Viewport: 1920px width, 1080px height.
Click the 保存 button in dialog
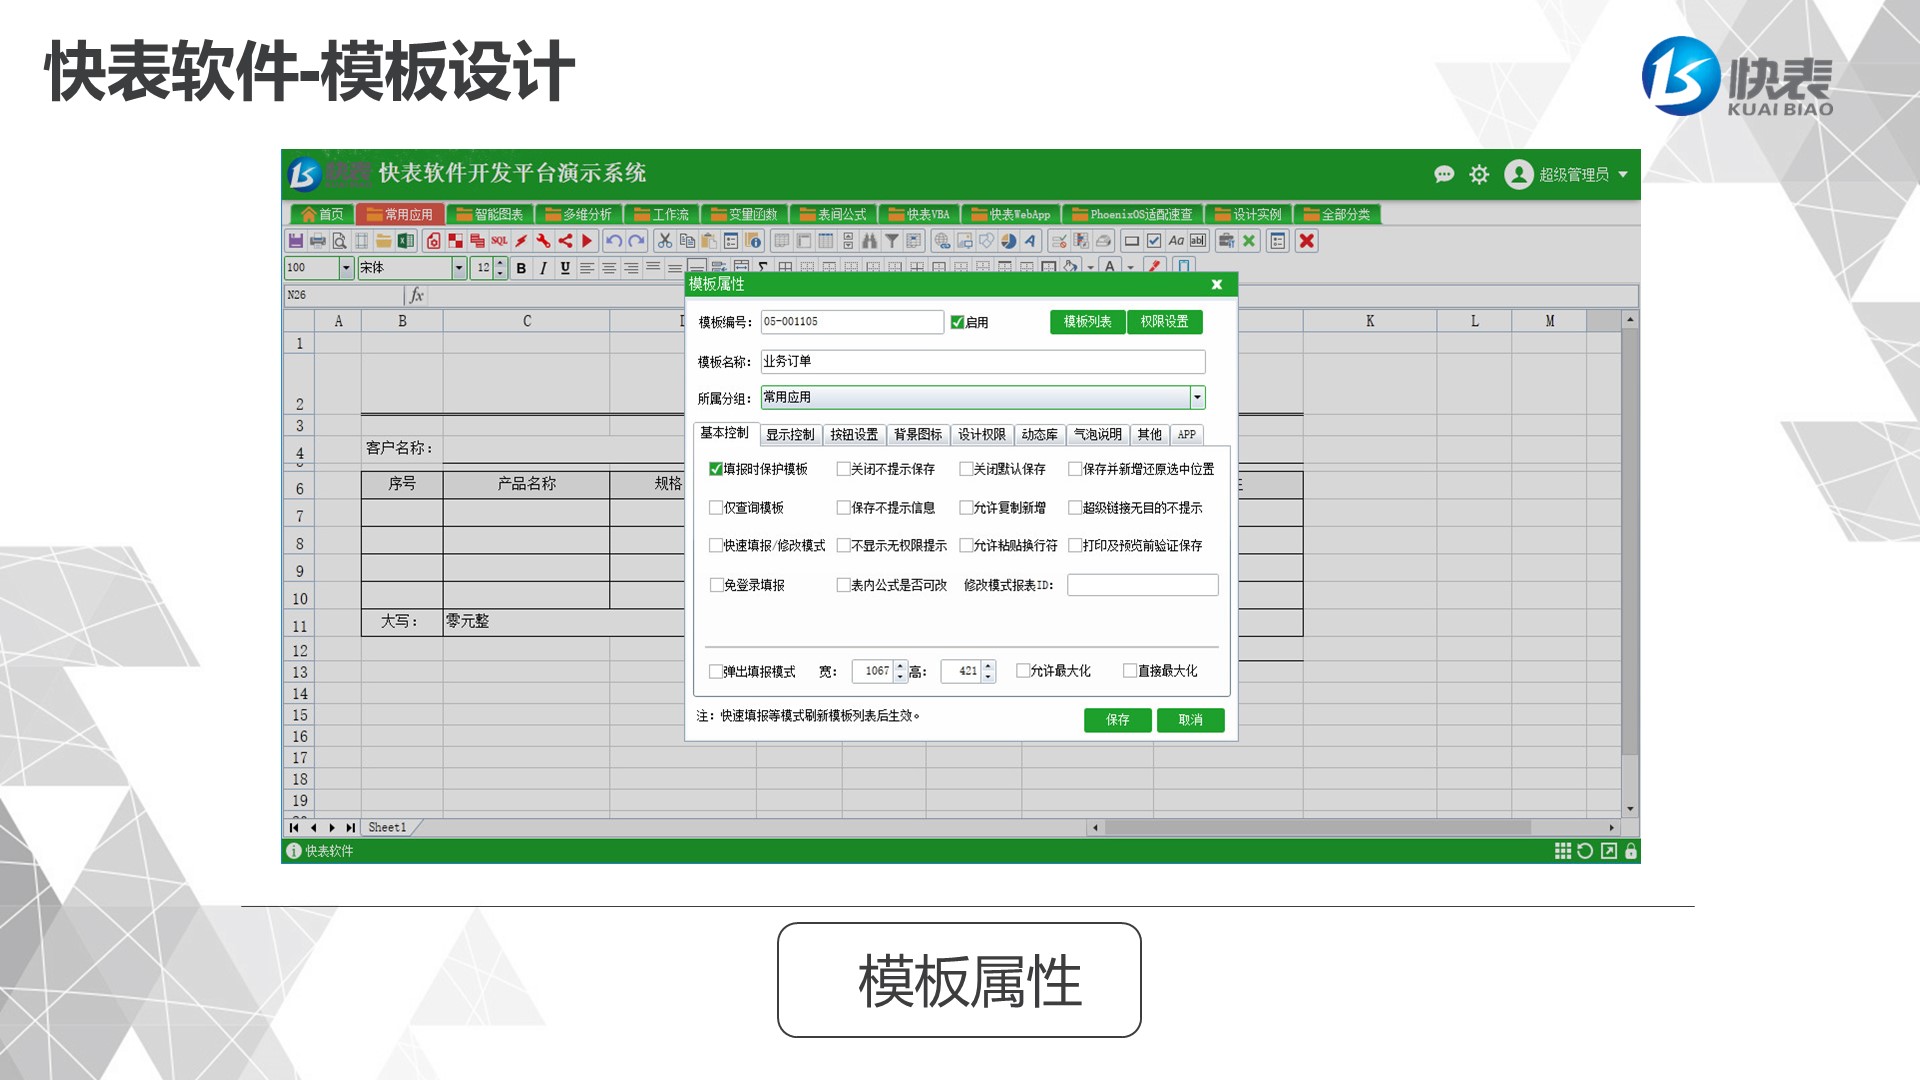tap(1118, 720)
